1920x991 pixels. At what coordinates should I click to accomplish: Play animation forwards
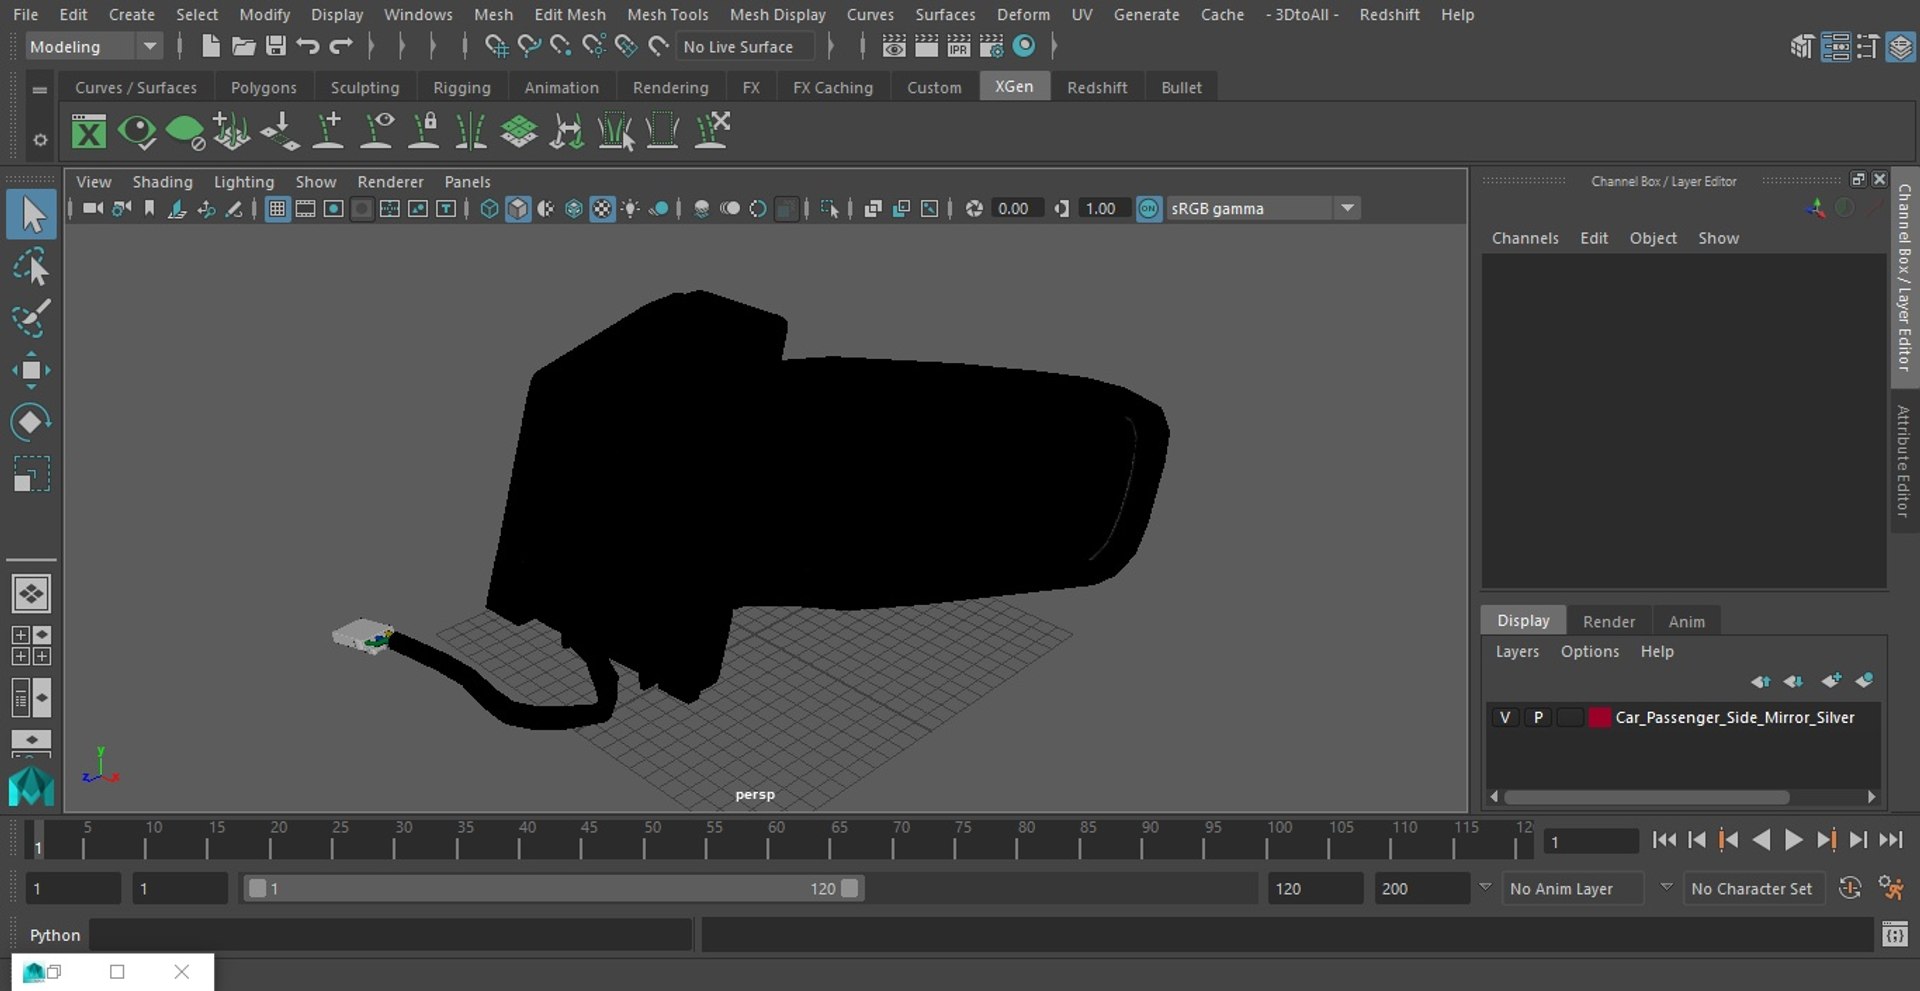(x=1793, y=840)
